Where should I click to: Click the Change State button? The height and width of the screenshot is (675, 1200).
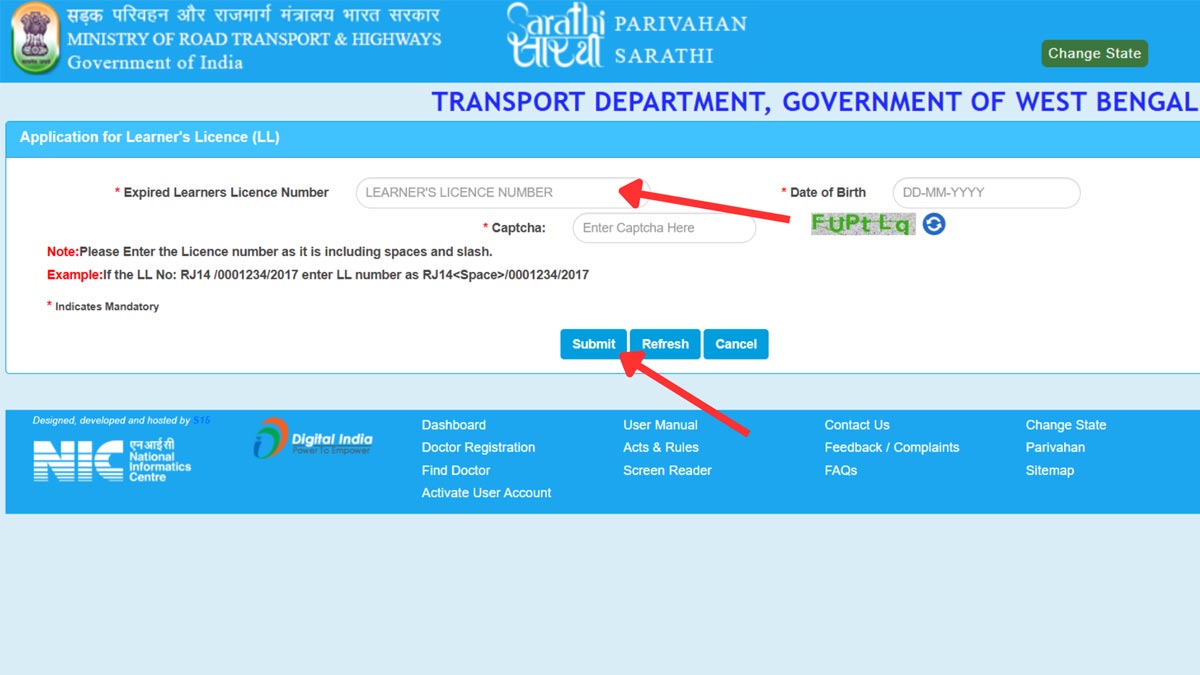[x=1094, y=53]
